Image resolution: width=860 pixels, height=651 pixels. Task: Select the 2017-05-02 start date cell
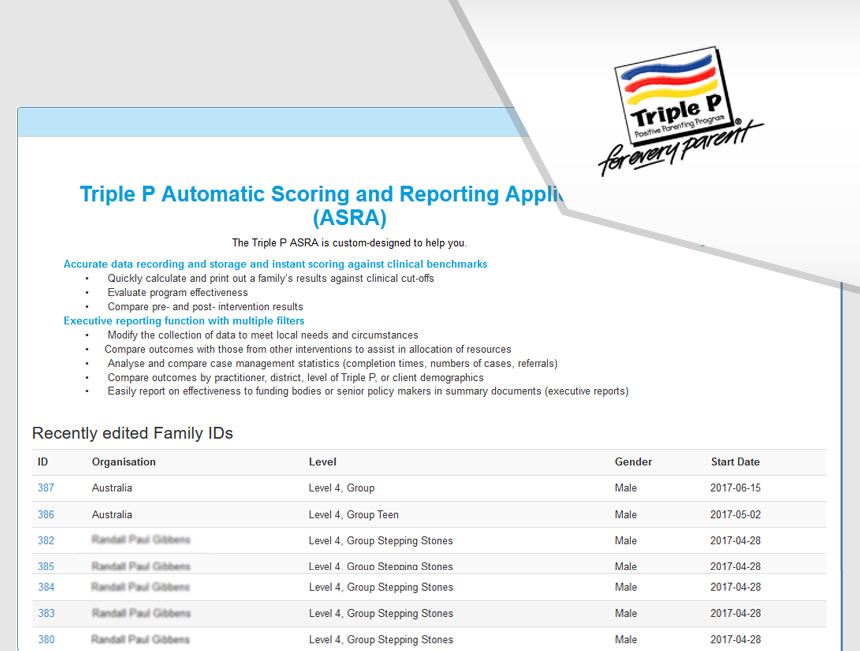(x=735, y=514)
